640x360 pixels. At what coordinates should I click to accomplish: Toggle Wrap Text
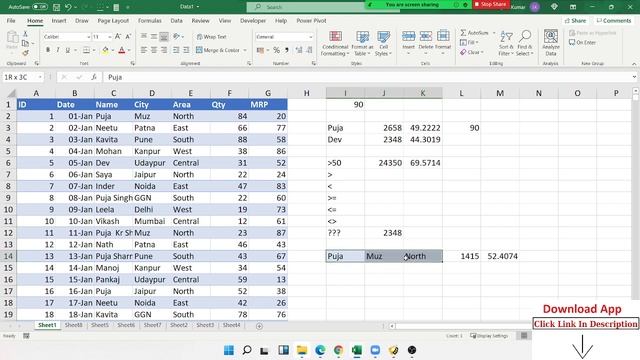click(211, 37)
